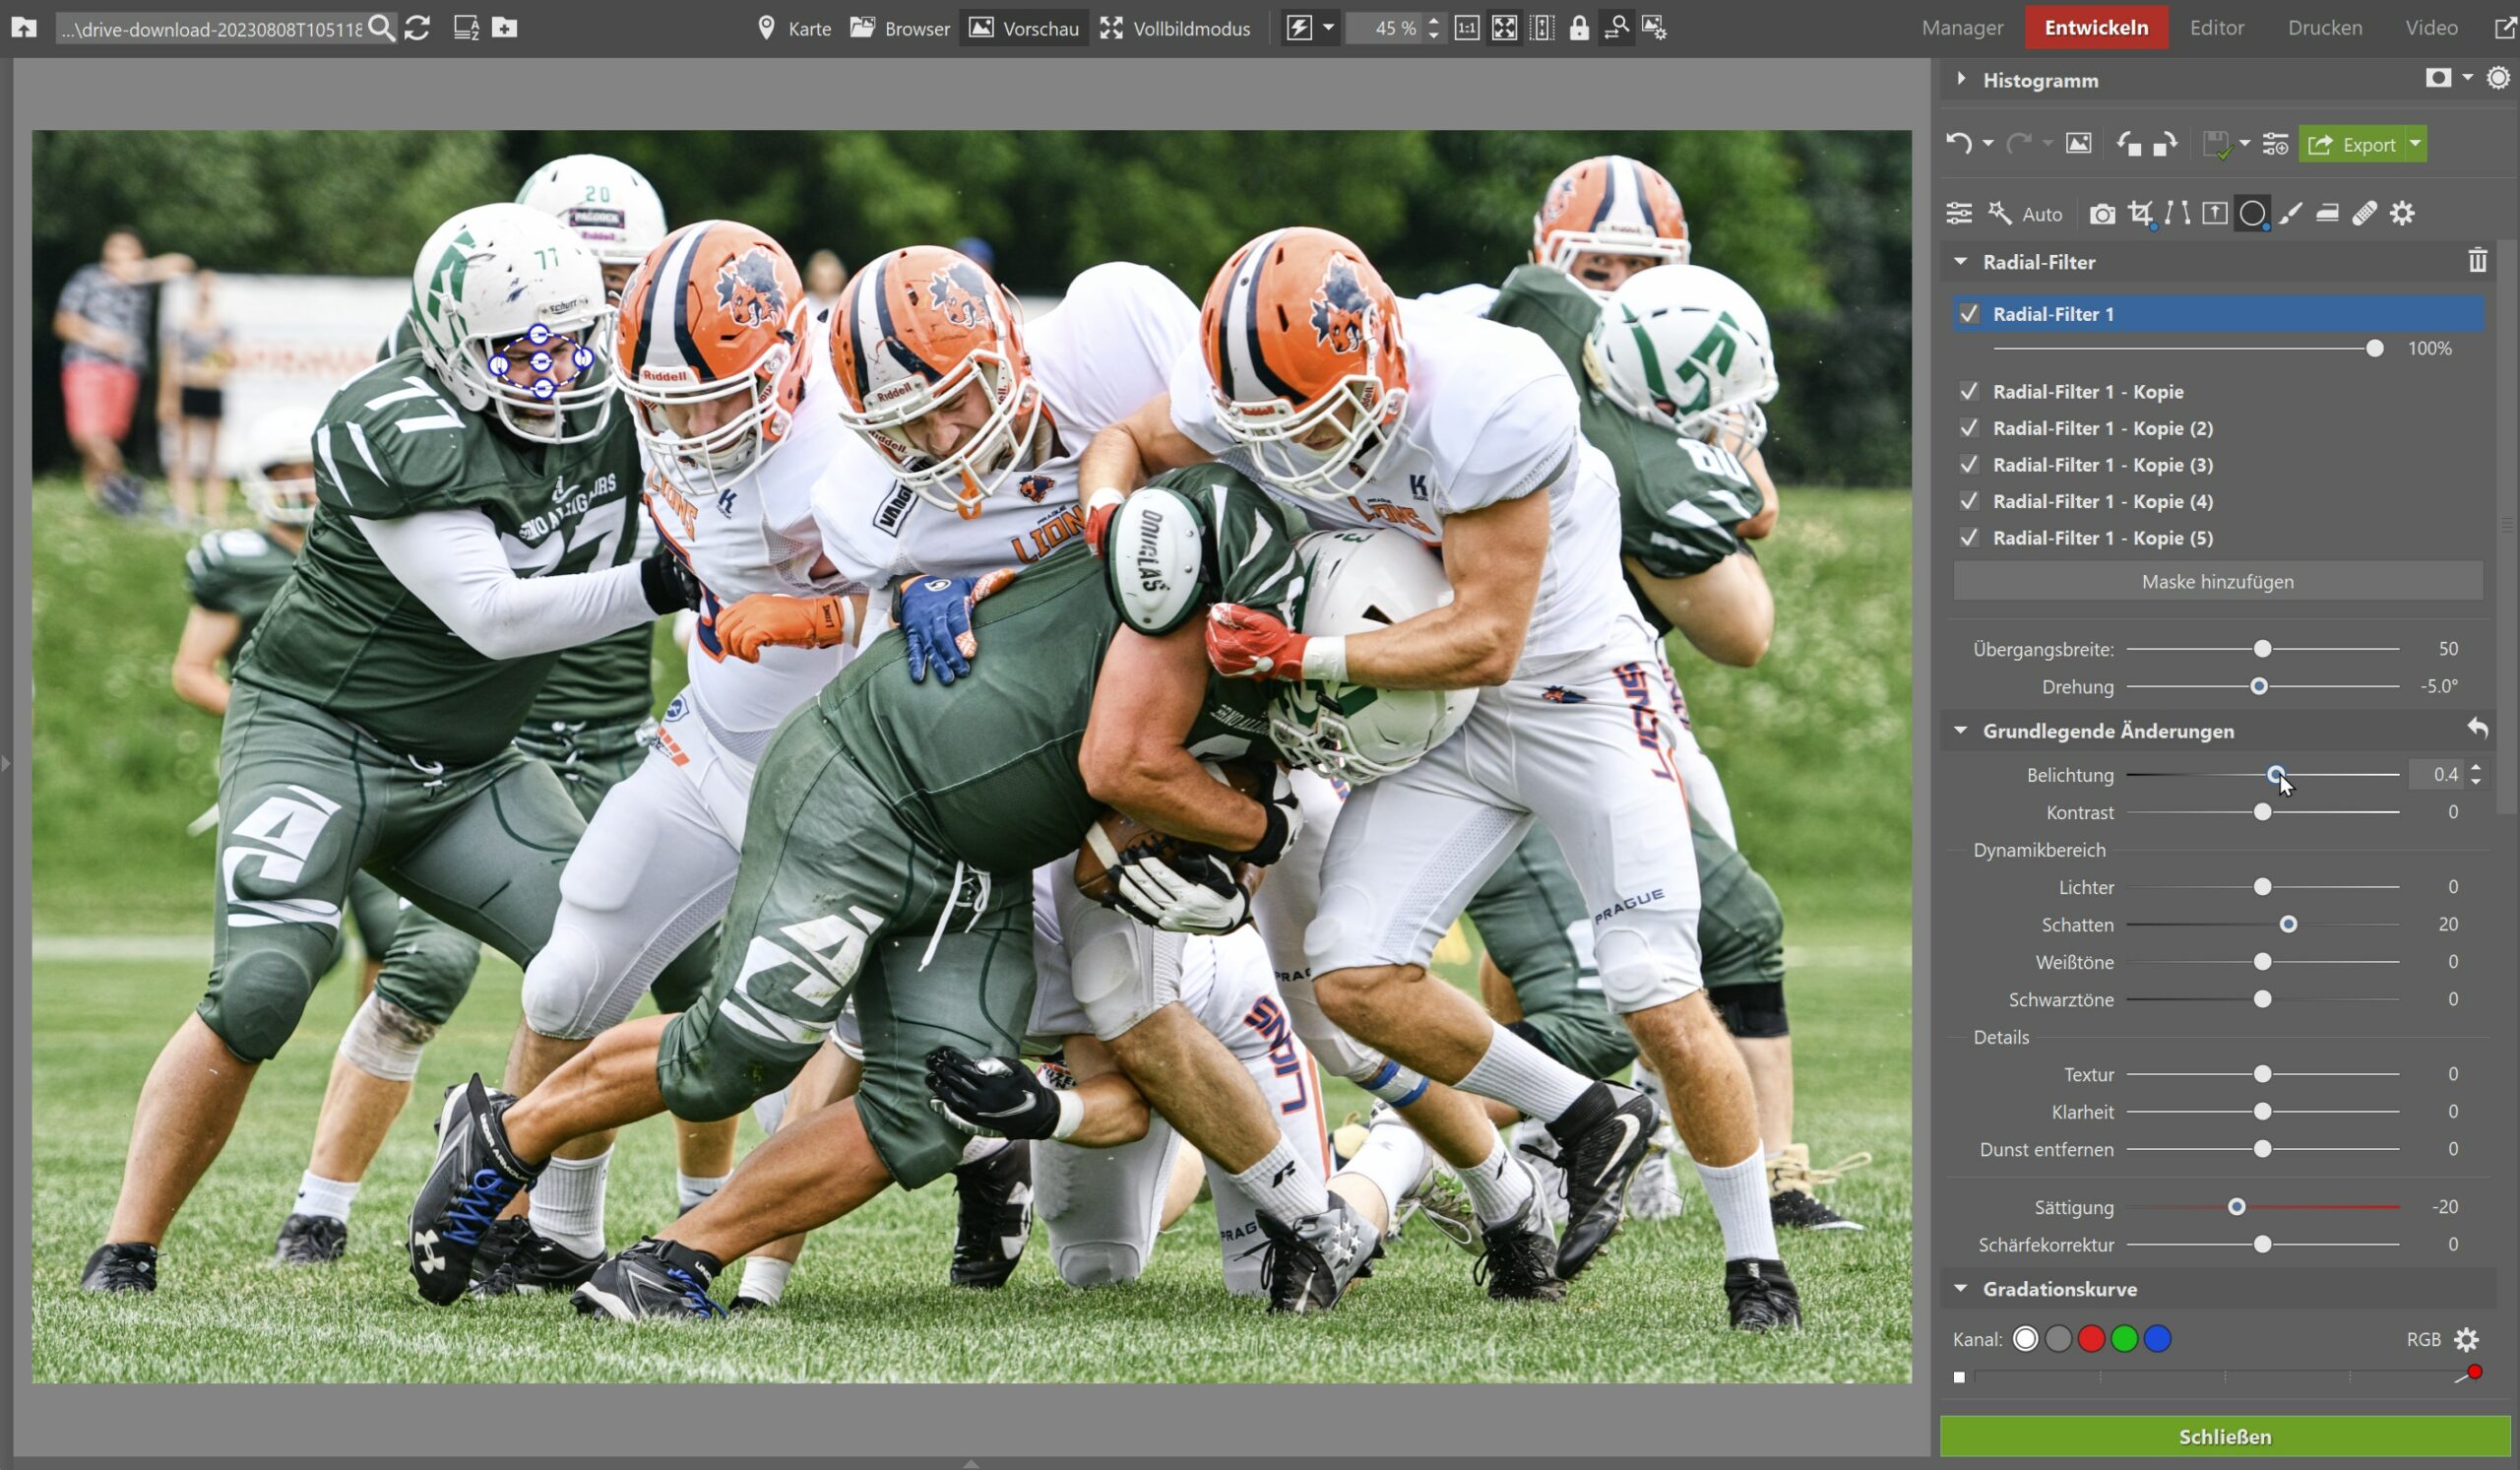2520x1470 pixels.
Task: Disable Radial-Filter 1 - Kopie (5)
Action: [x=1969, y=538]
